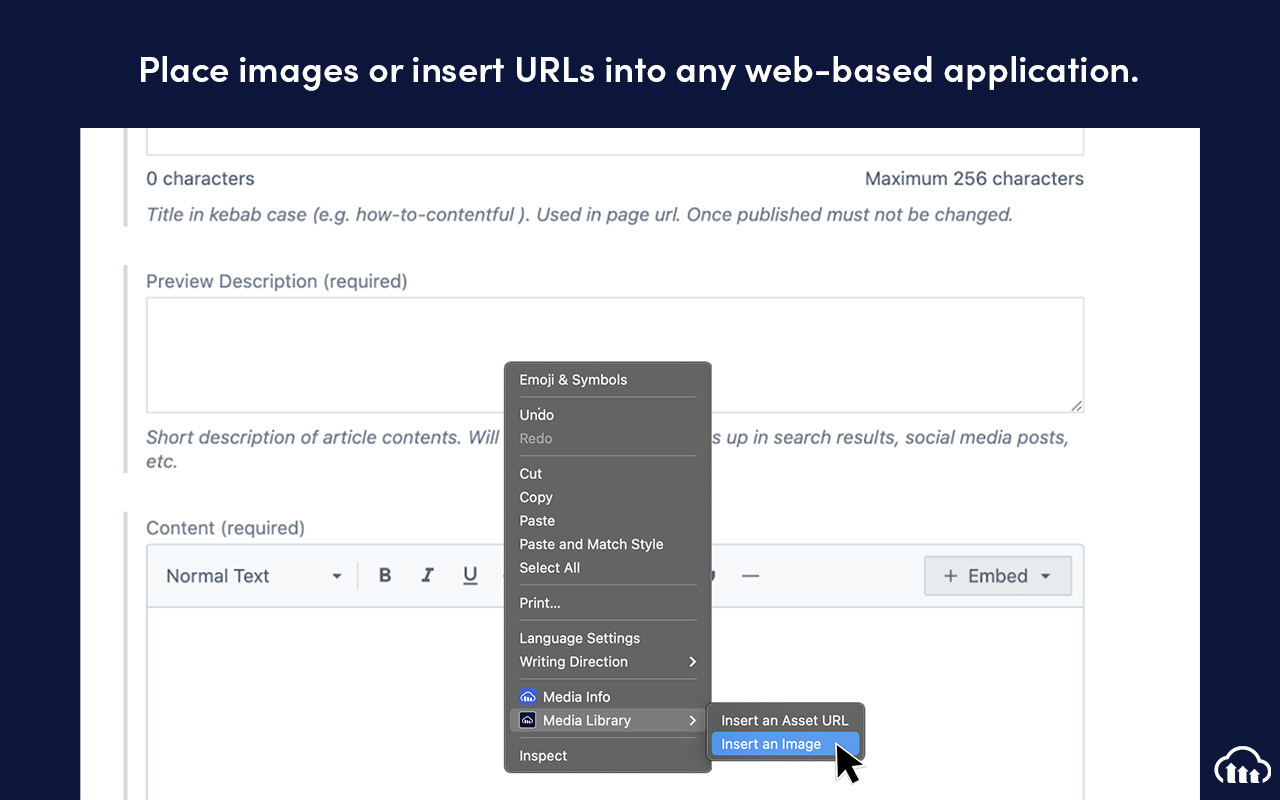Click Insert an Asset URL
The height and width of the screenshot is (800, 1280).
(x=785, y=720)
